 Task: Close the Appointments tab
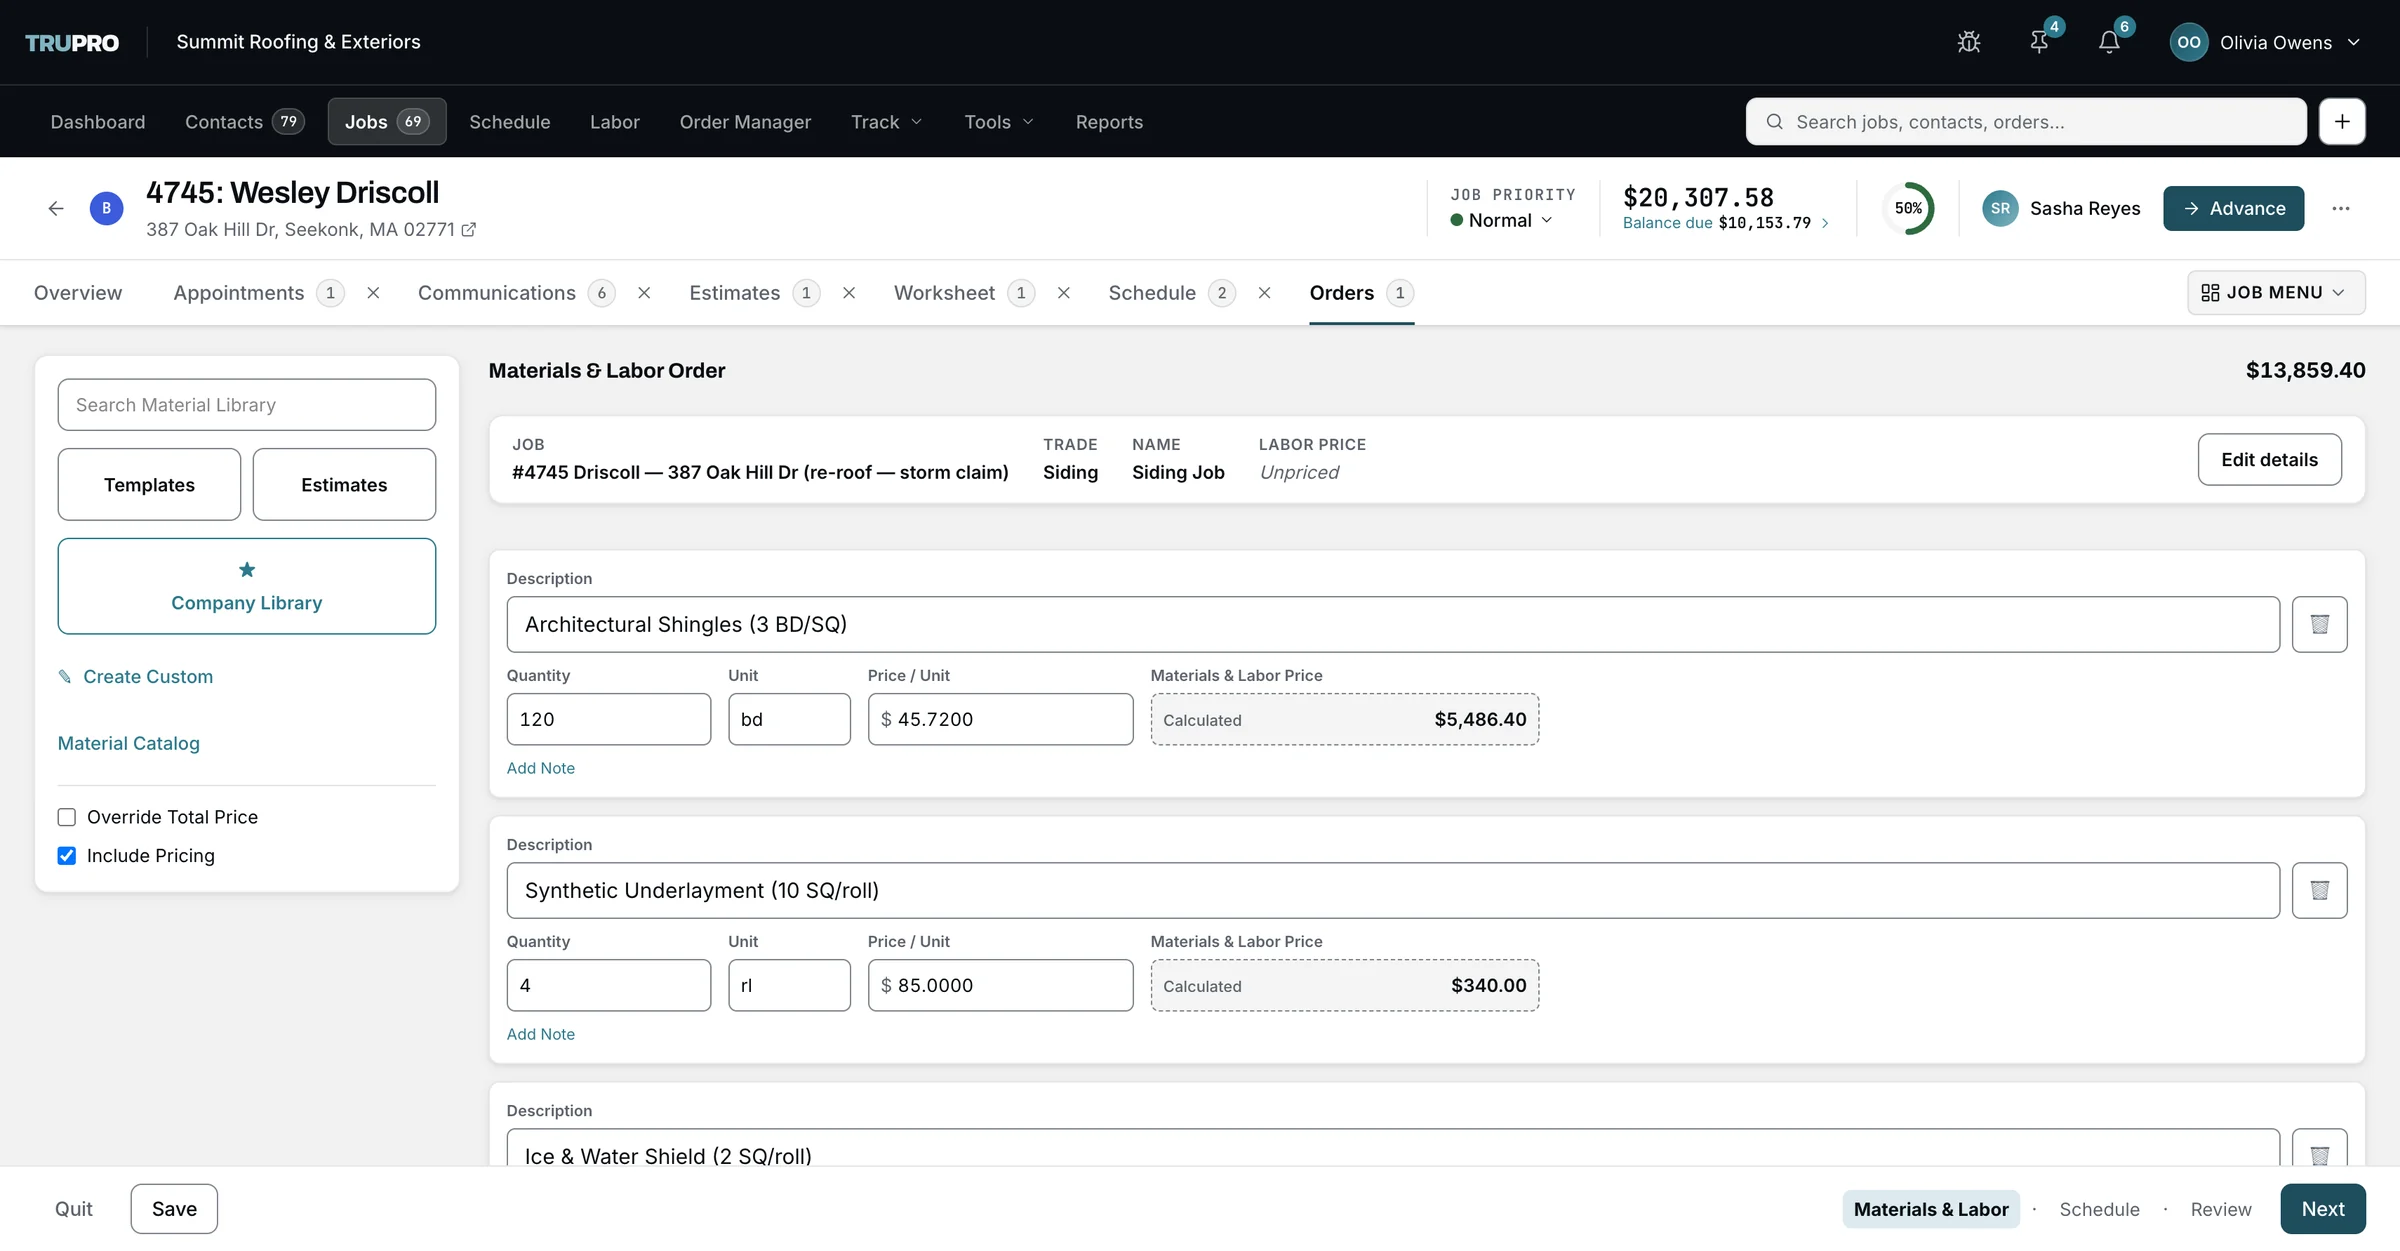point(373,293)
